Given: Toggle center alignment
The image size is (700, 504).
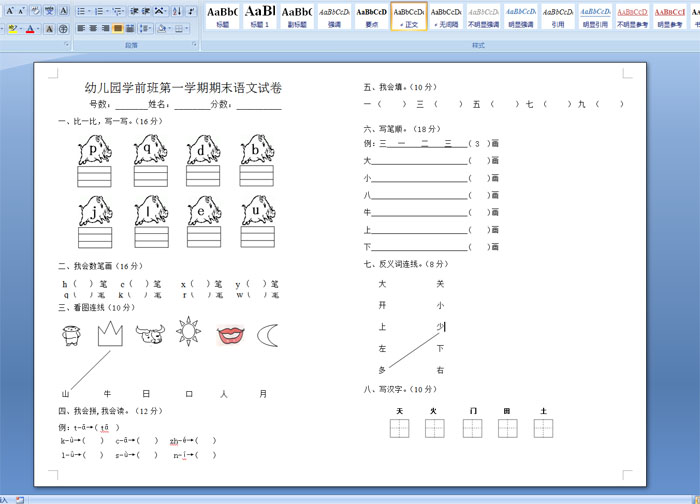Looking at the screenshot, I should 93,29.
